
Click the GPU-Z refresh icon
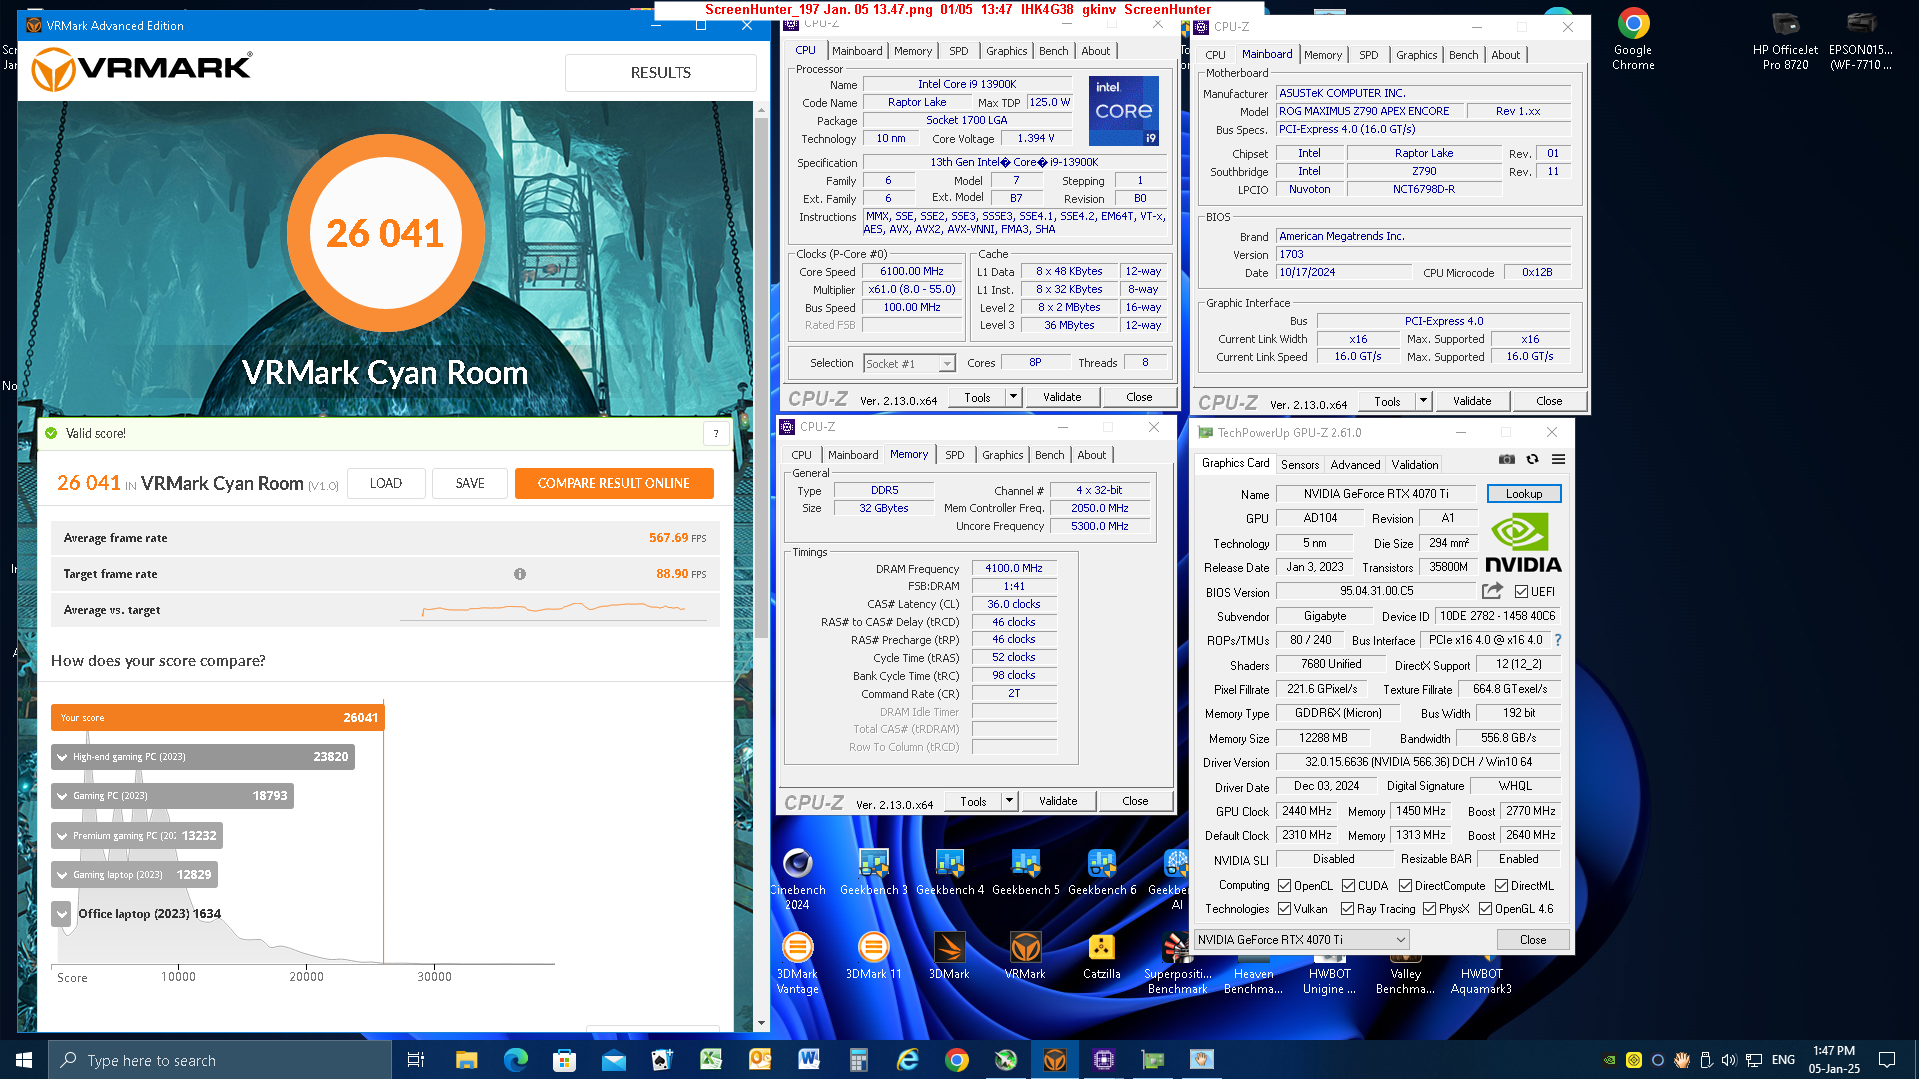tap(1532, 459)
